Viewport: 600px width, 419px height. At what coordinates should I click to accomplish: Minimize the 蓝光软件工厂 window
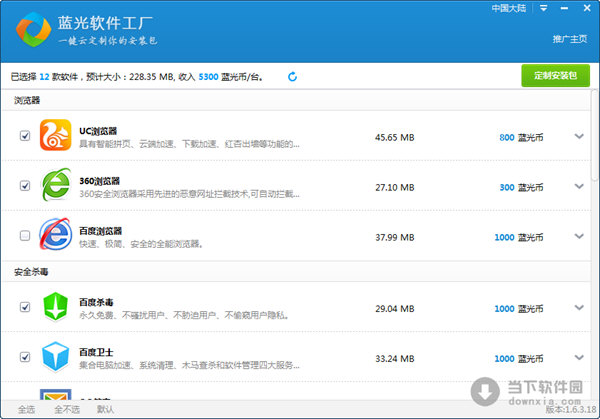pyautogui.click(x=564, y=8)
